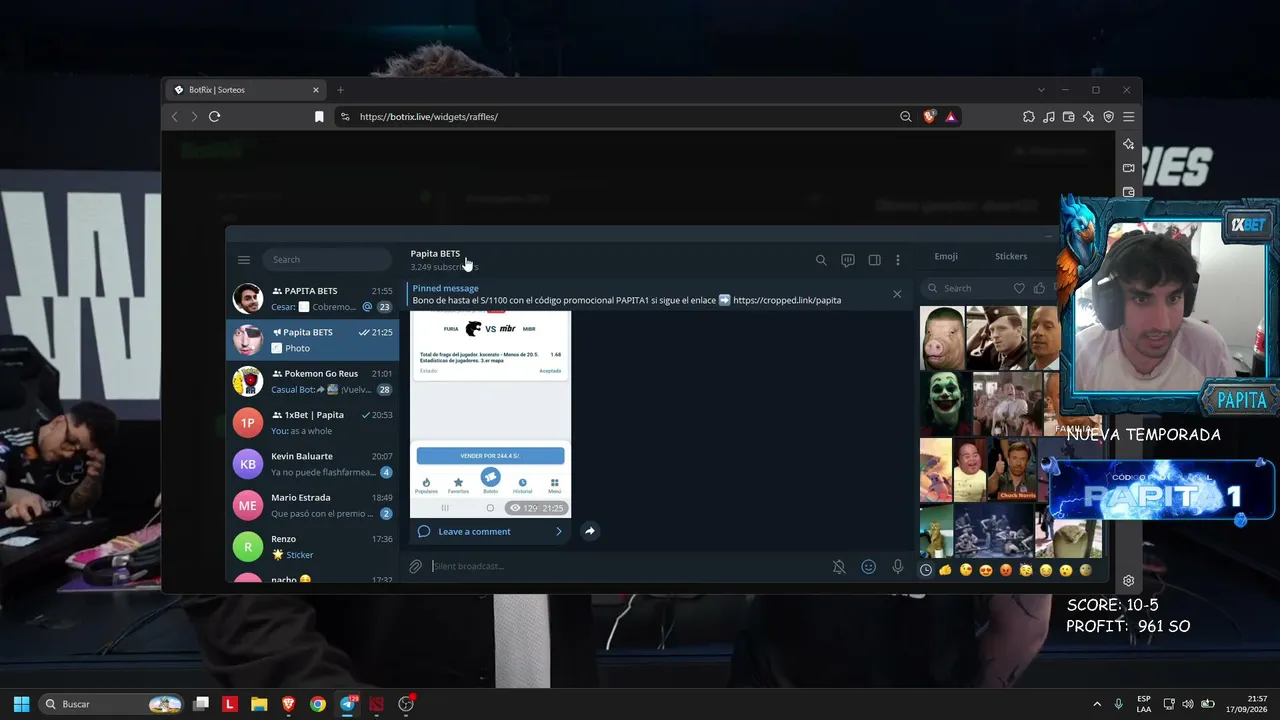
Task: Reload the BotRix page
Action: click(x=214, y=117)
